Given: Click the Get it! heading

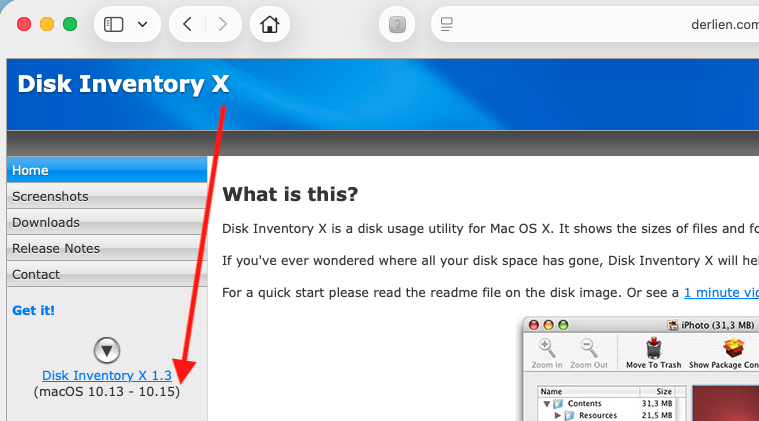Looking at the screenshot, I should [33, 310].
